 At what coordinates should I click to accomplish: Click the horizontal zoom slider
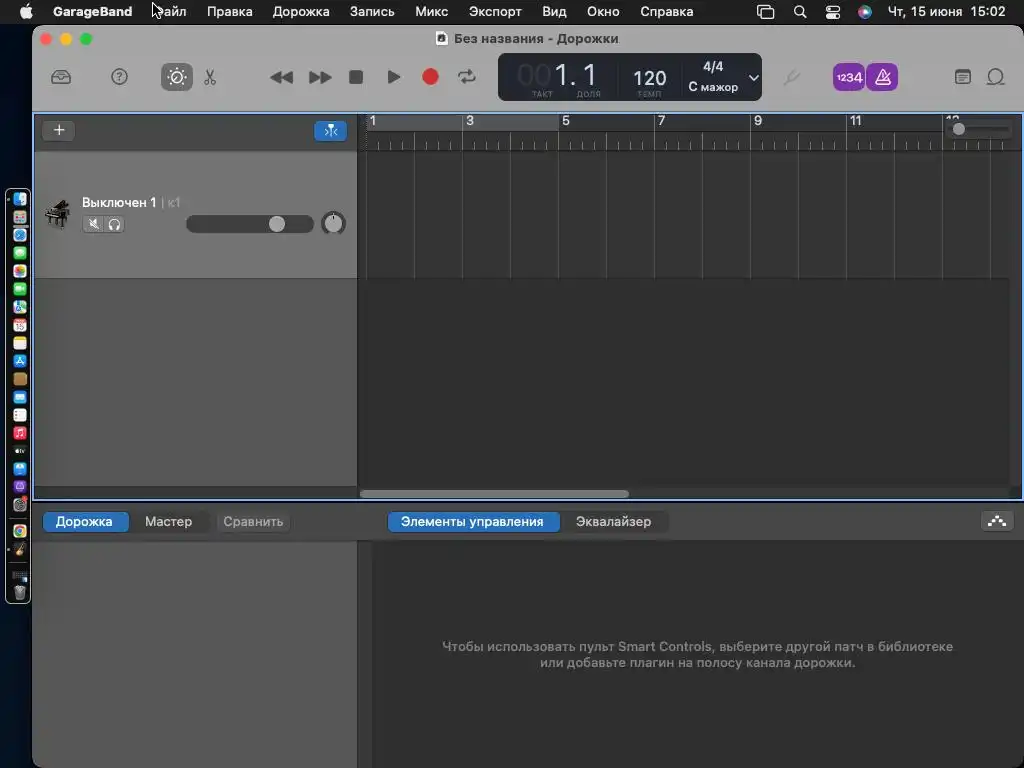979,129
